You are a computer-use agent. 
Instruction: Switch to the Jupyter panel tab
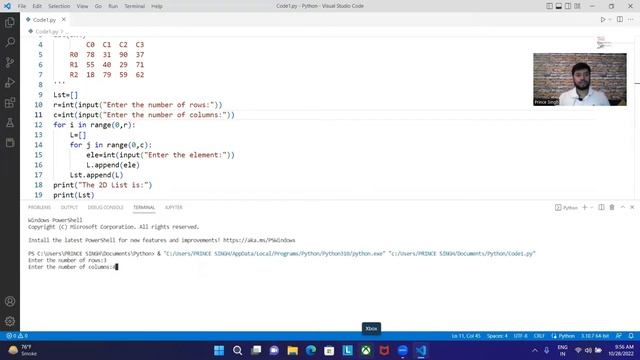[x=173, y=207]
